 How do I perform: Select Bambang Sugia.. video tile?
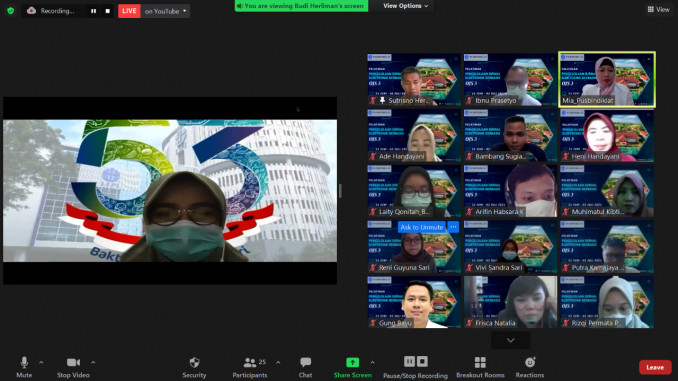[x=510, y=135]
